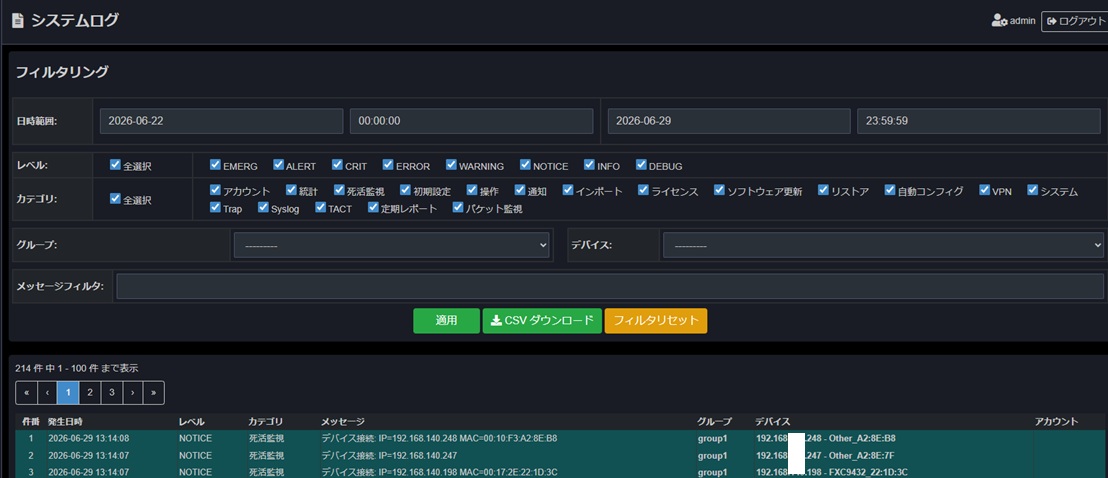Viewport: 1108px width, 478px height.
Task: Select device cell FXC9432_22:1D:3C
Action: (832, 472)
